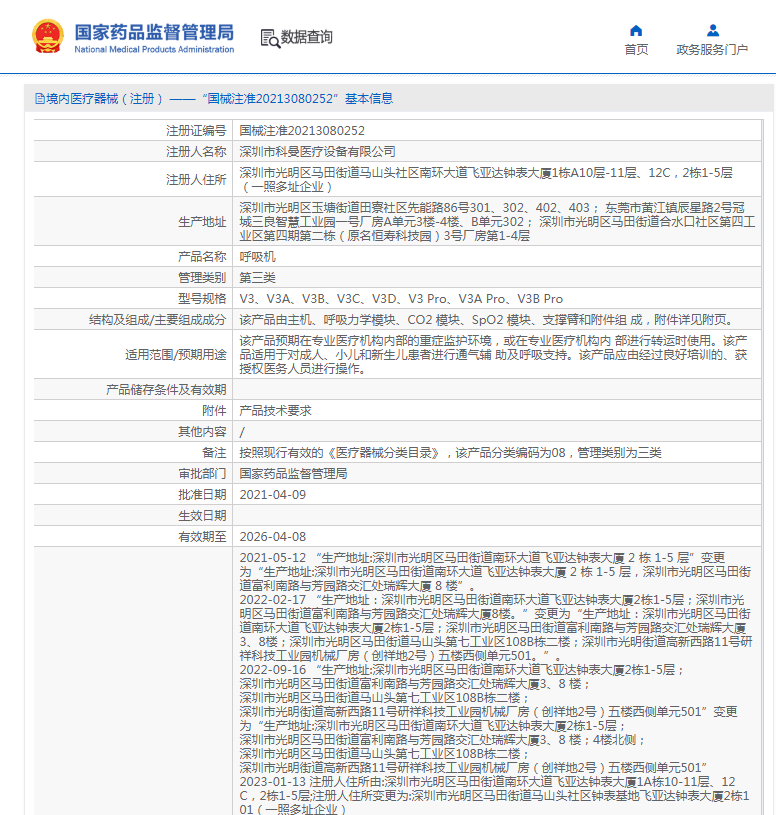Viewport: 776px width, 815px height.
Task: Select the expiry date 2026-04-08
Action: coord(273,537)
